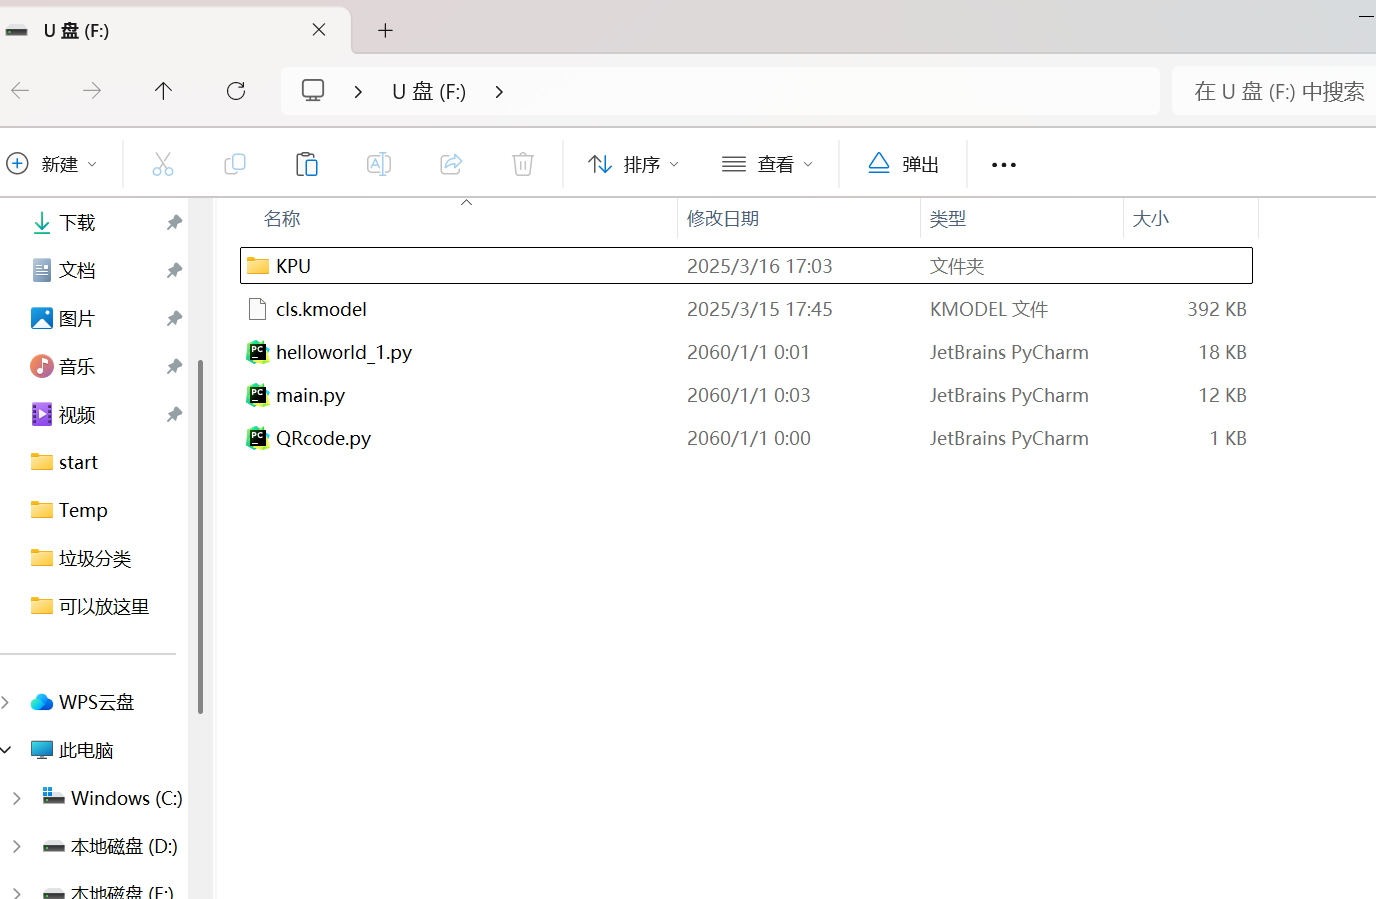Refresh the current folder view
1376x899 pixels.
236,91
